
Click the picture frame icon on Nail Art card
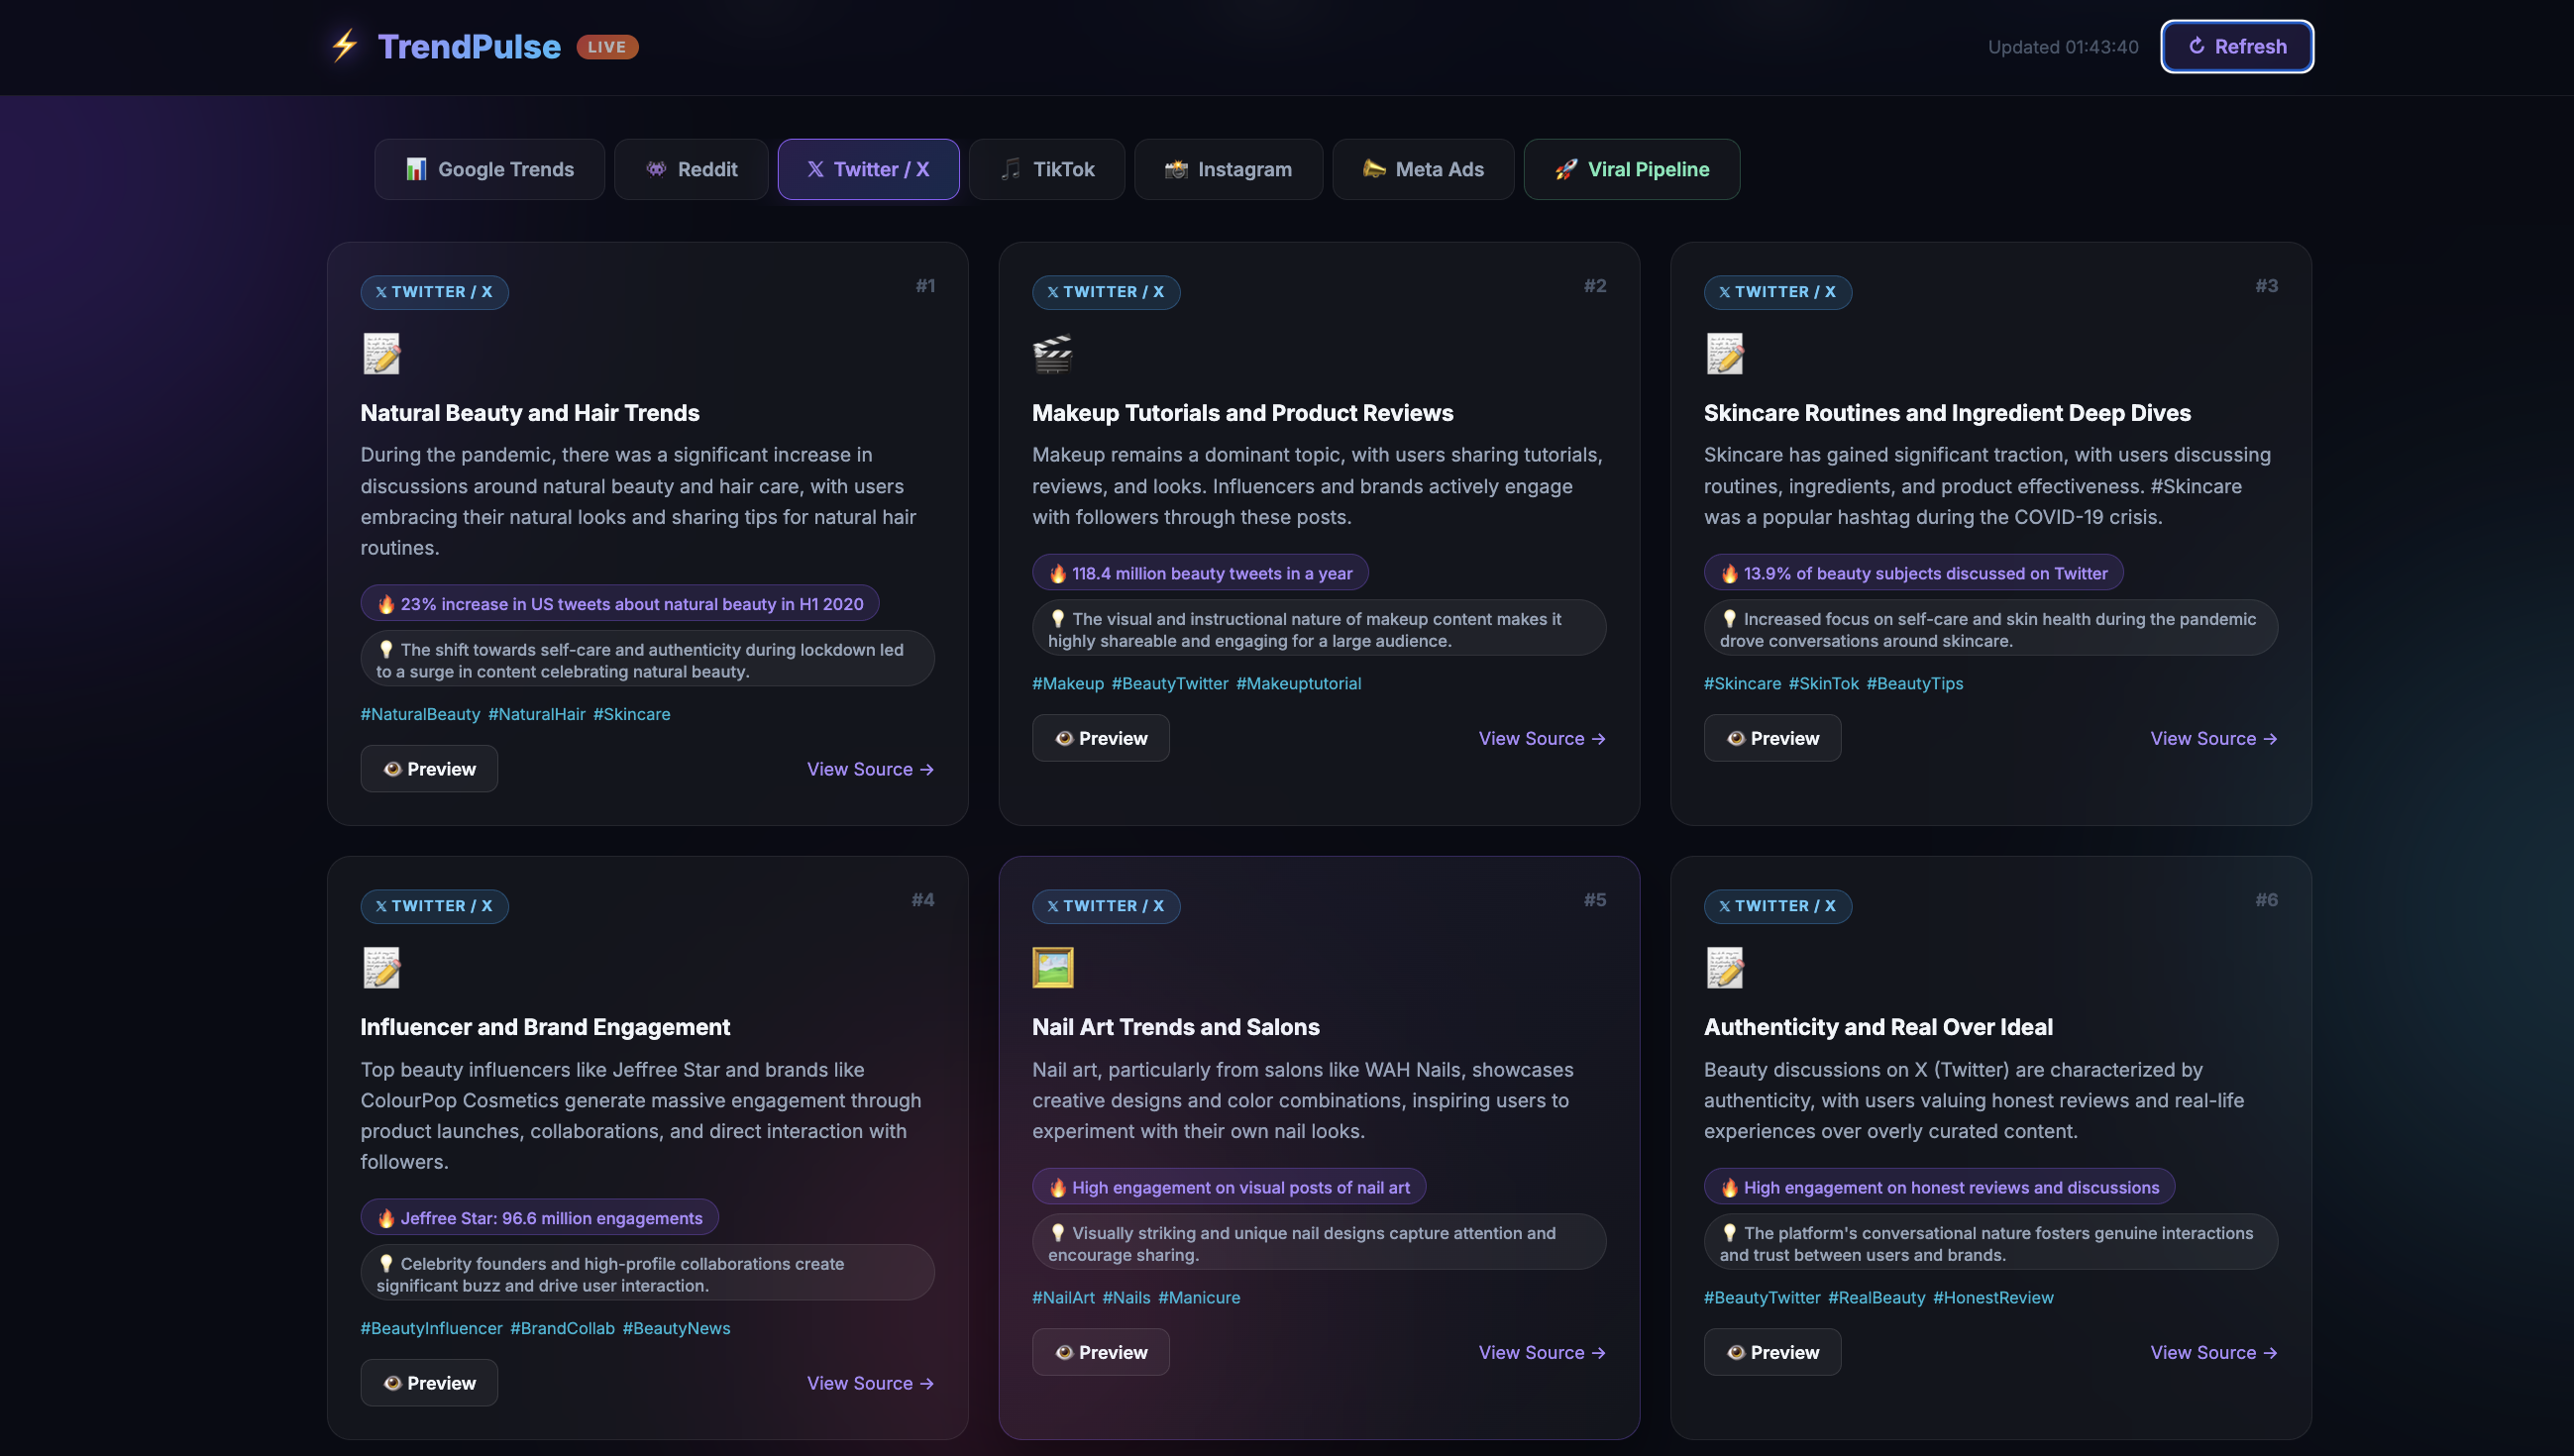(1052, 967)
